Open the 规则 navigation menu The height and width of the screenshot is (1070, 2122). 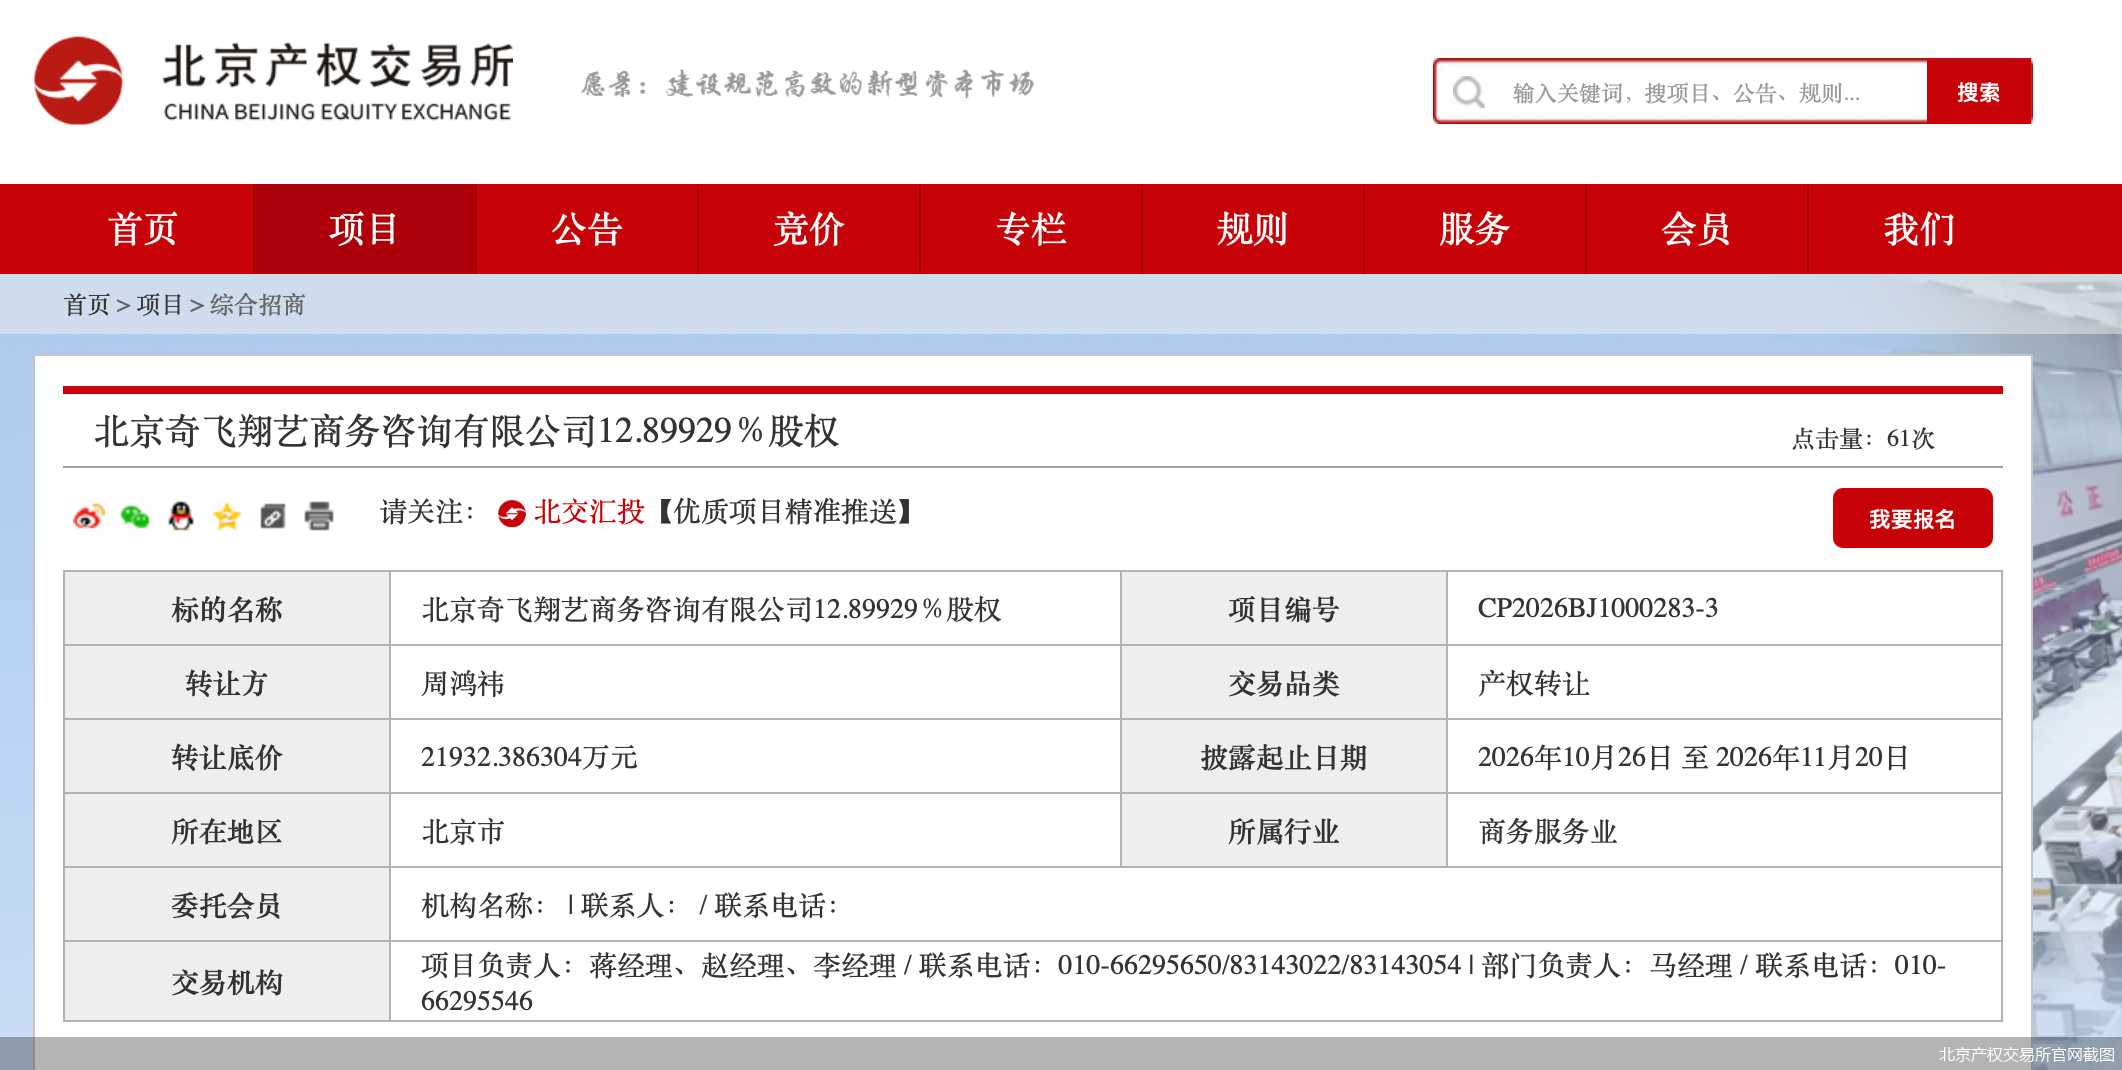(x=1253, y=229)
